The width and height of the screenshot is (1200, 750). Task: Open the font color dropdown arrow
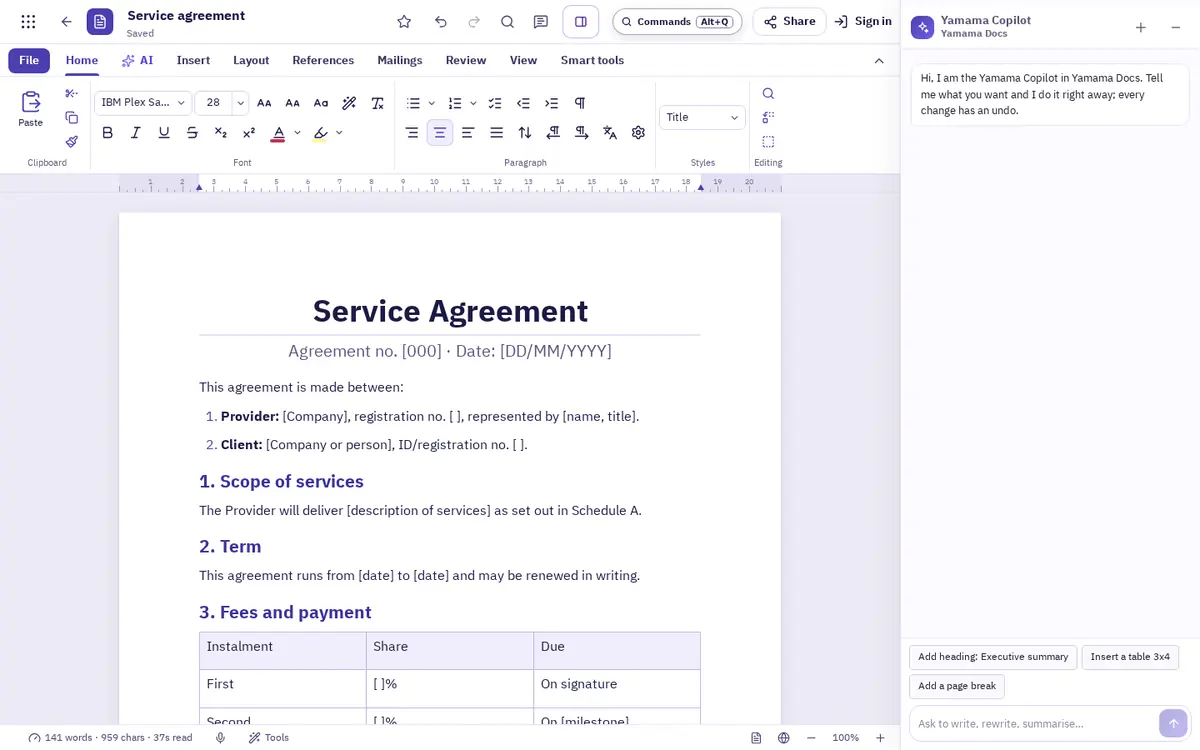pos(297,132)
